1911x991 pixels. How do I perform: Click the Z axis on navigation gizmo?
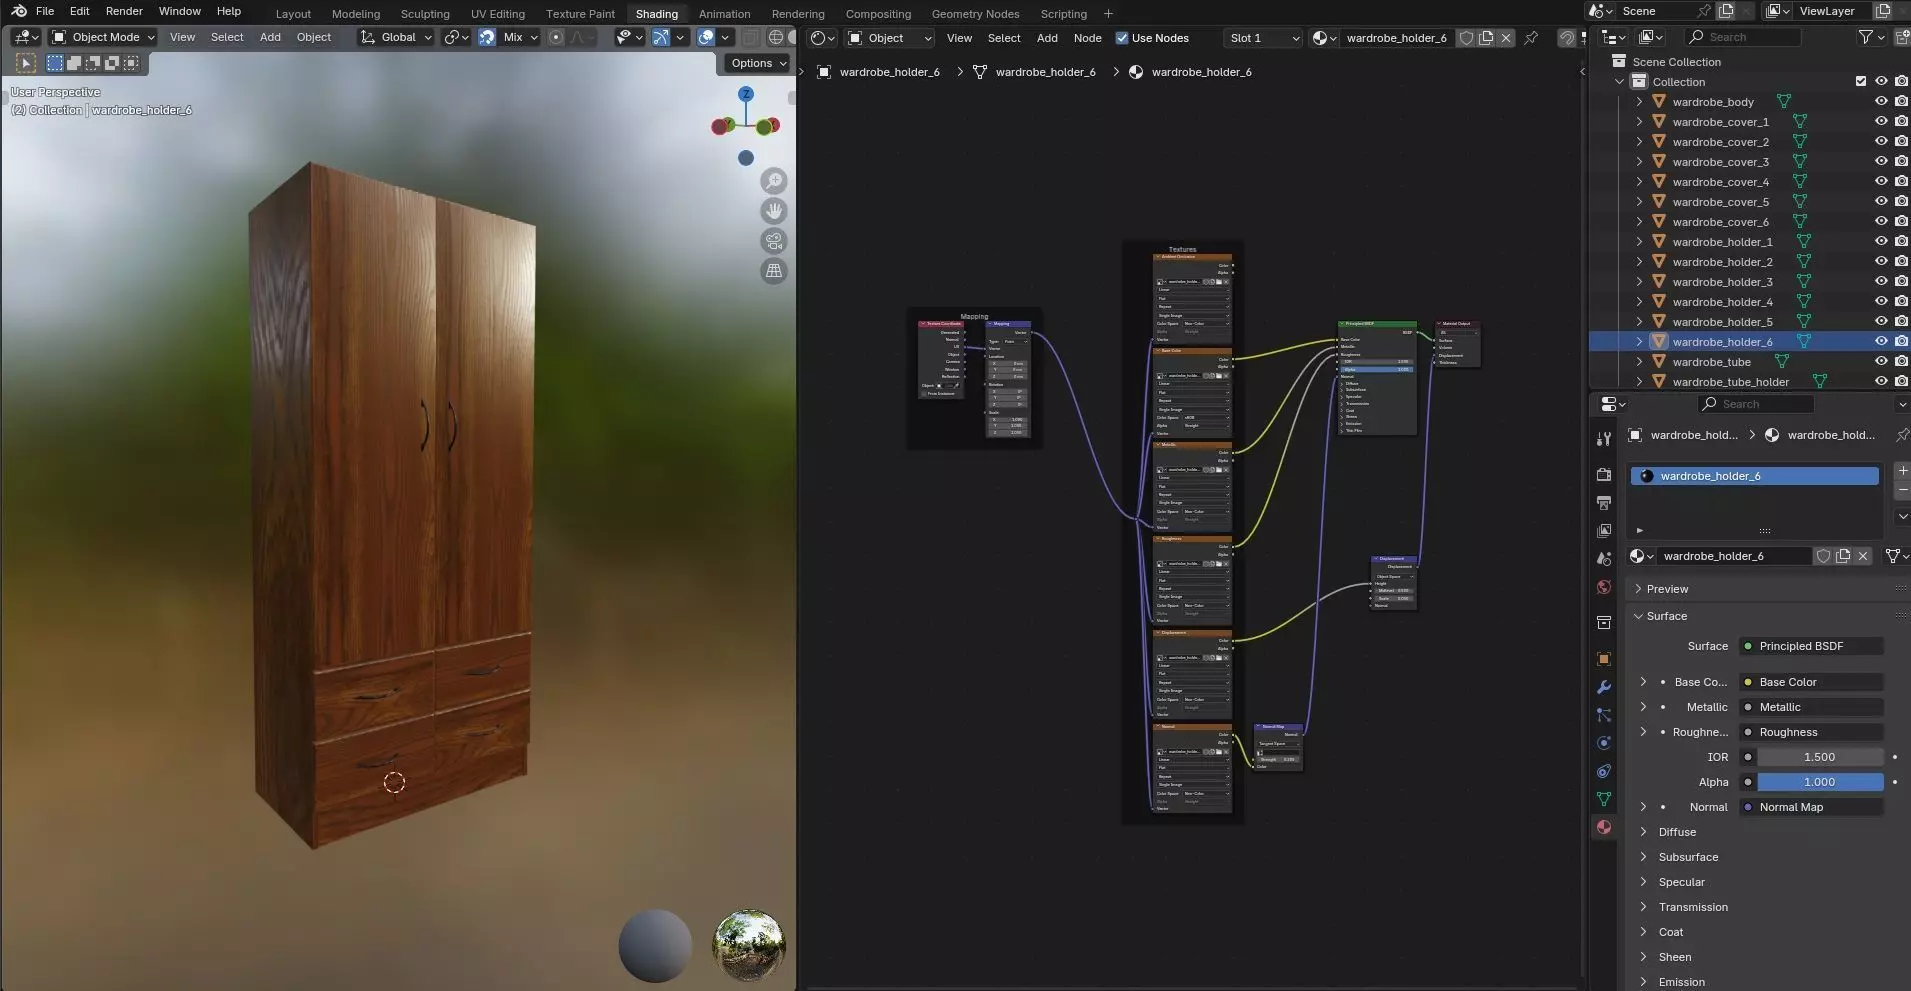[x=746, y=94]
